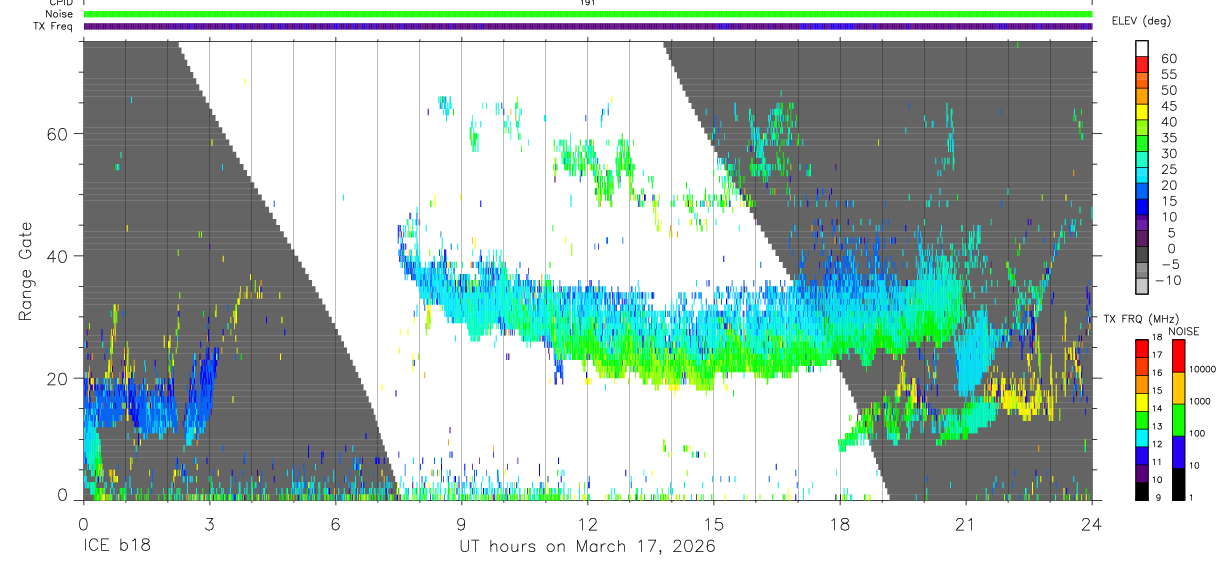1228x567 pixels.
Task: Select the orange 1000–10000 block in NOISE scale
Action: click(x=1178, y=387)
